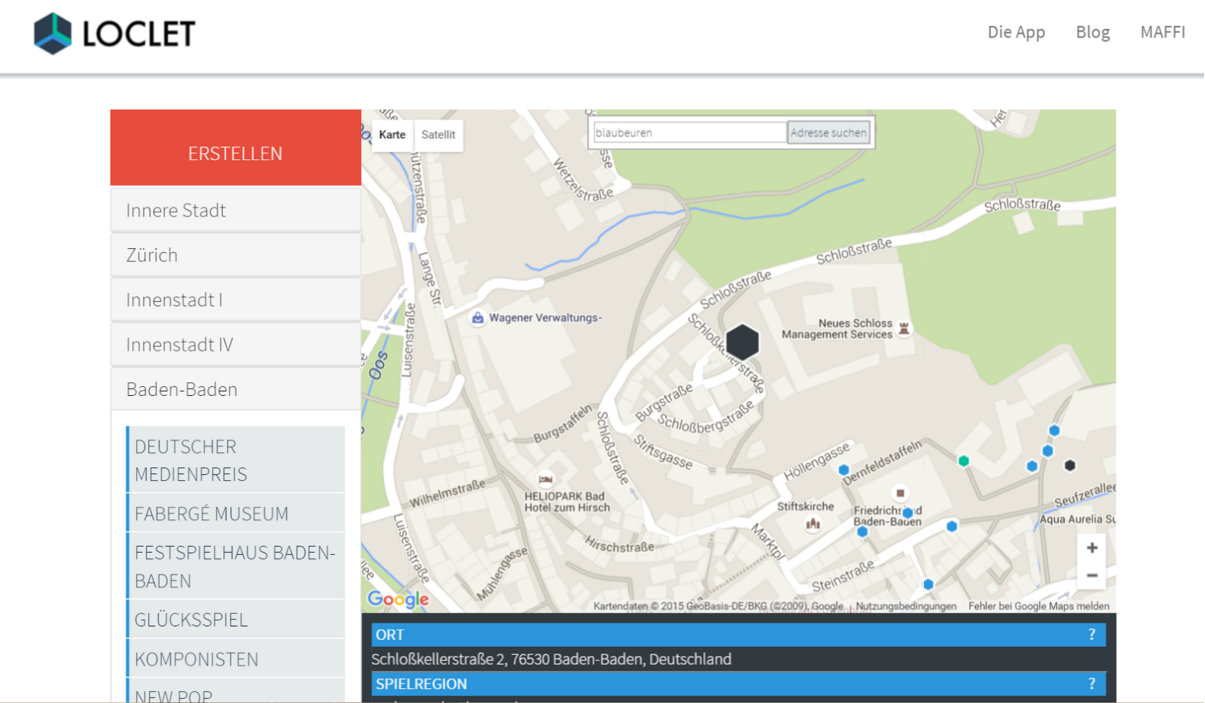
Task: Click the red ERSTELLEN button
Action: point(235,148)
